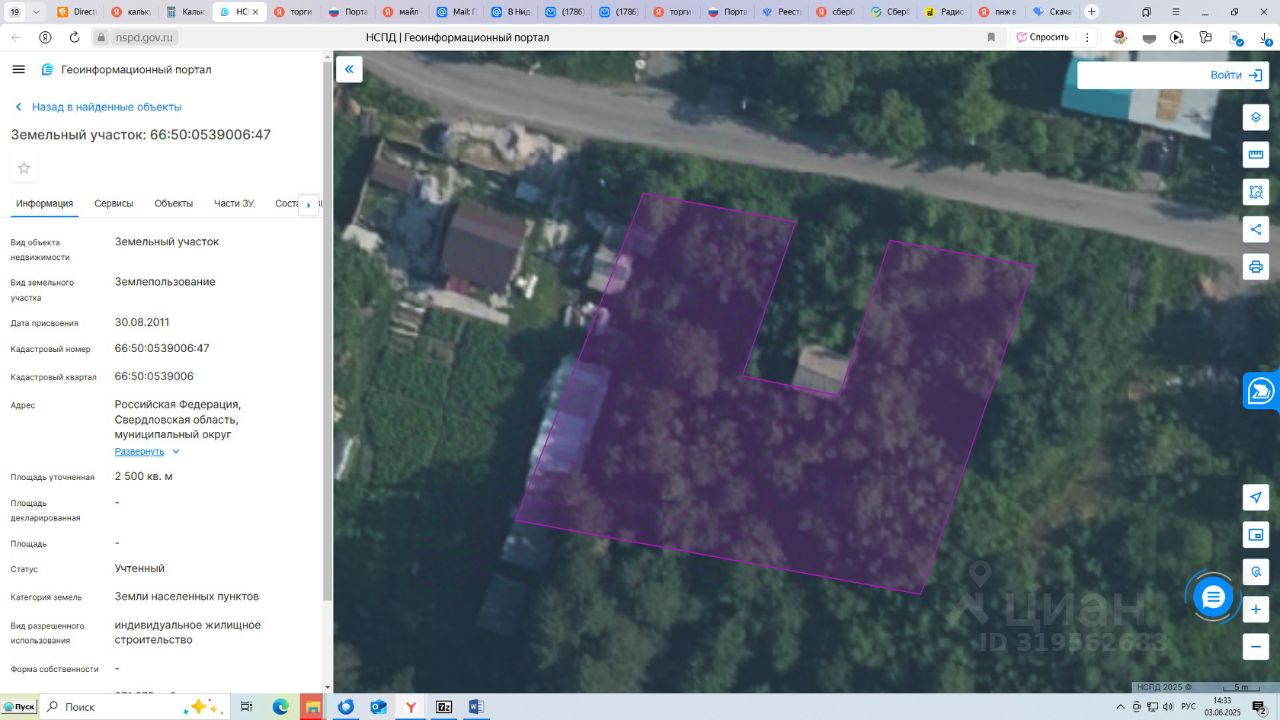Image resolution: width=1280 pixels, height=720 pixels.
Task: Open the hamburger menu of the portal
Action: (x=18, y=69)
